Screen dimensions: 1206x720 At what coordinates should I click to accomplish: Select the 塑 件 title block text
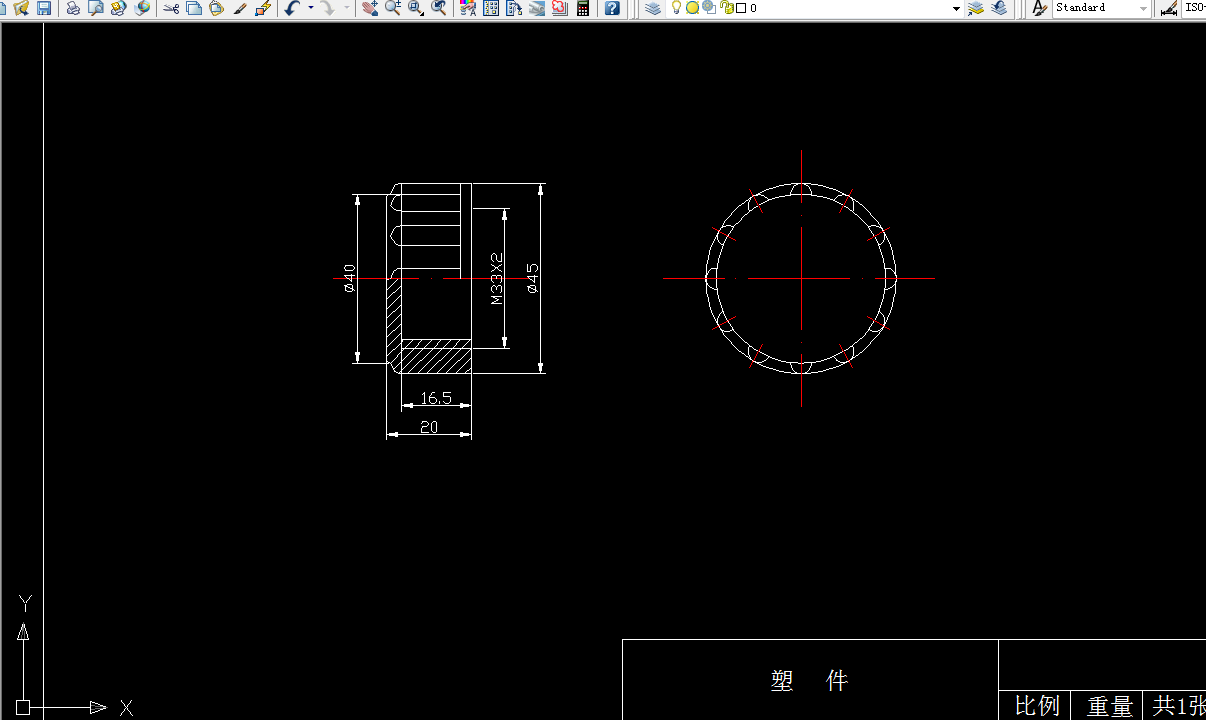point(809,681)
